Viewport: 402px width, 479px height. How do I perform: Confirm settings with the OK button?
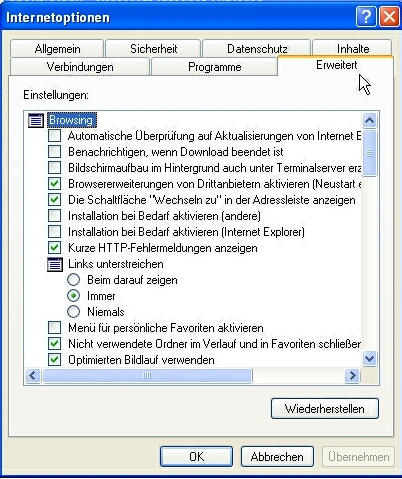[196, 457]
